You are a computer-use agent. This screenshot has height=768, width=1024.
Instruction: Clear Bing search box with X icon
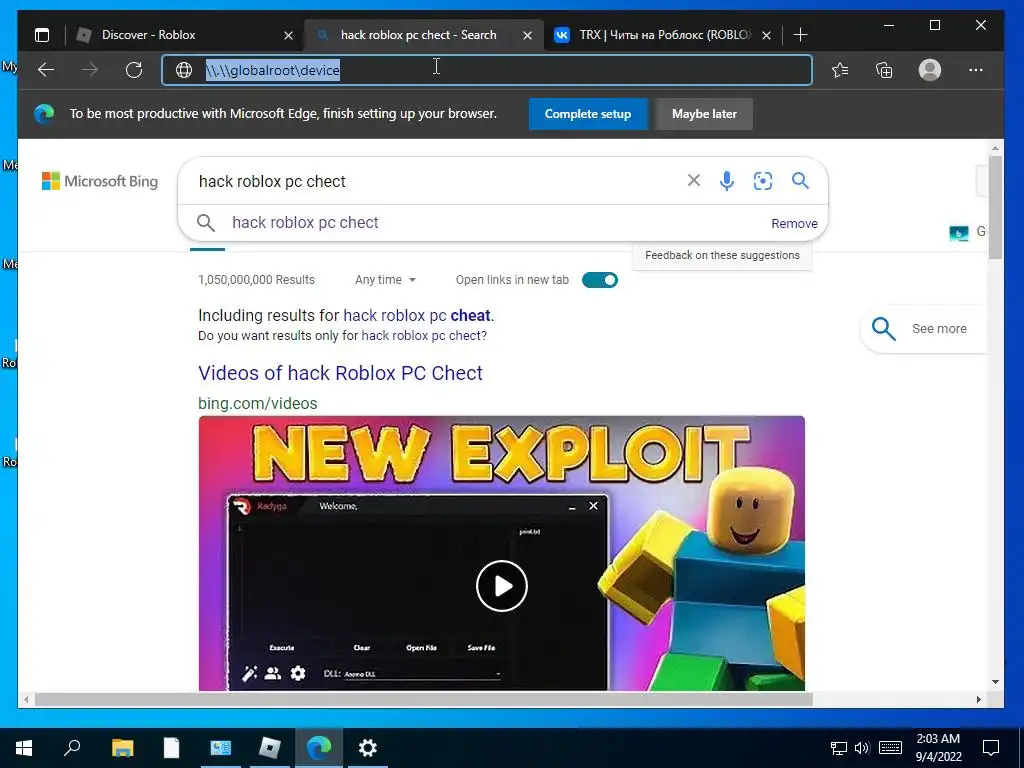[x=694, y=180]
